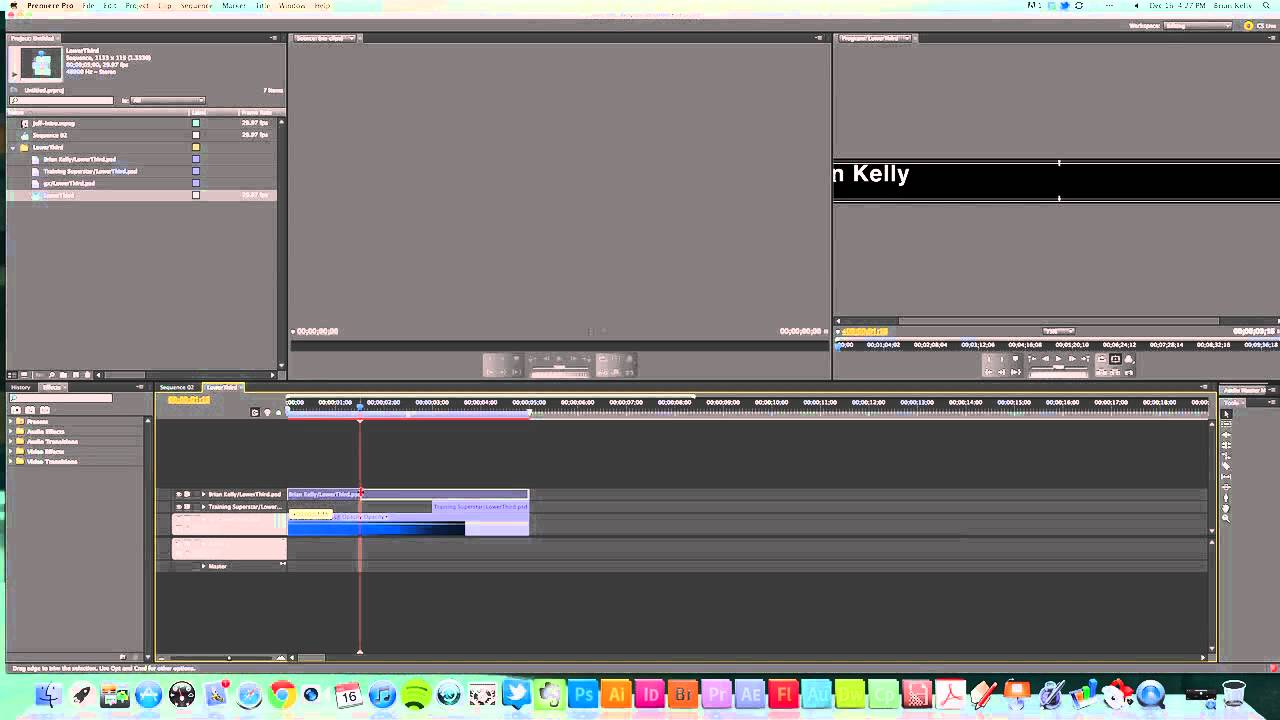Expand the Master audio track
The image size is (1280, 720).
pos(203,566)
